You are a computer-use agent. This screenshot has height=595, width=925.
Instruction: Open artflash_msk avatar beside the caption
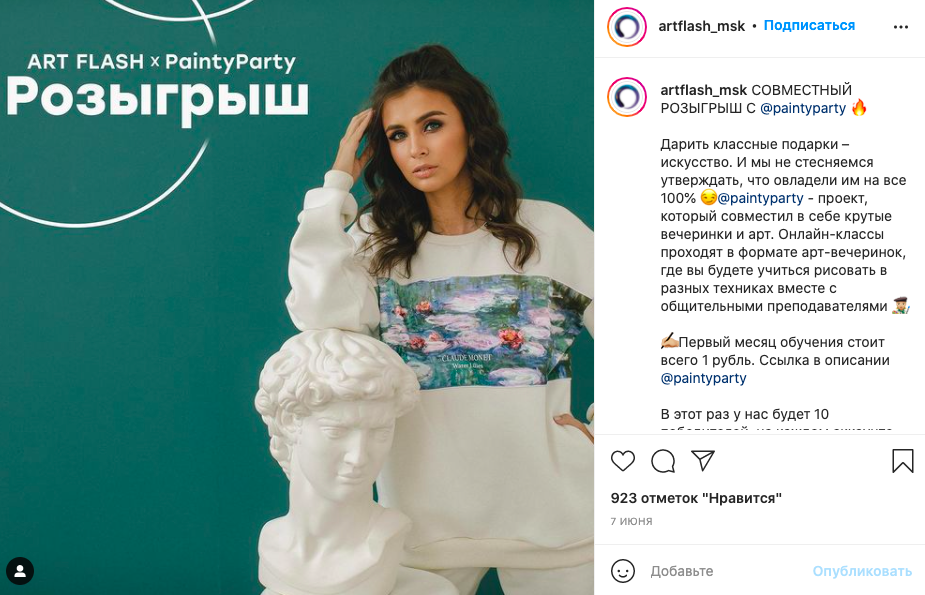[x=627, y=97]
